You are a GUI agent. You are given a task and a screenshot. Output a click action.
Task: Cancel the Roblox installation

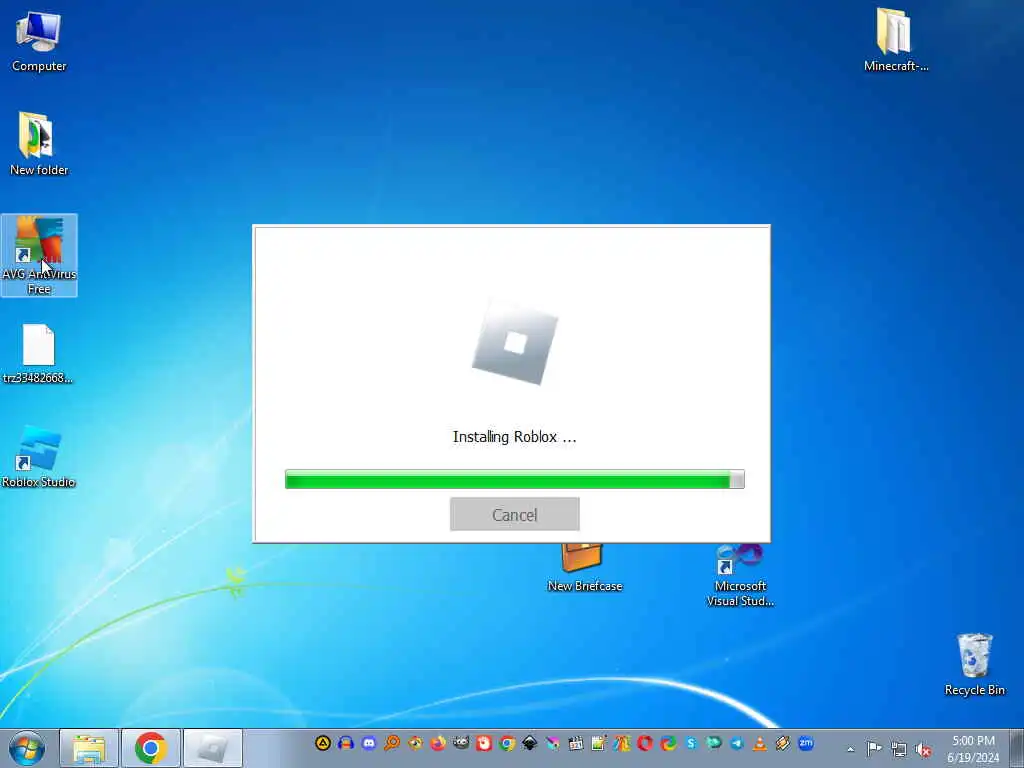tap(515, 514)
